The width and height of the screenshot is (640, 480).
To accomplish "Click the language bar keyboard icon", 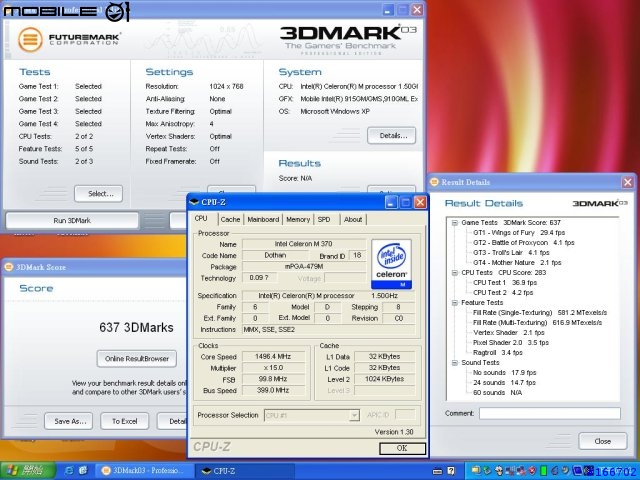I will [x=437, y=471].
